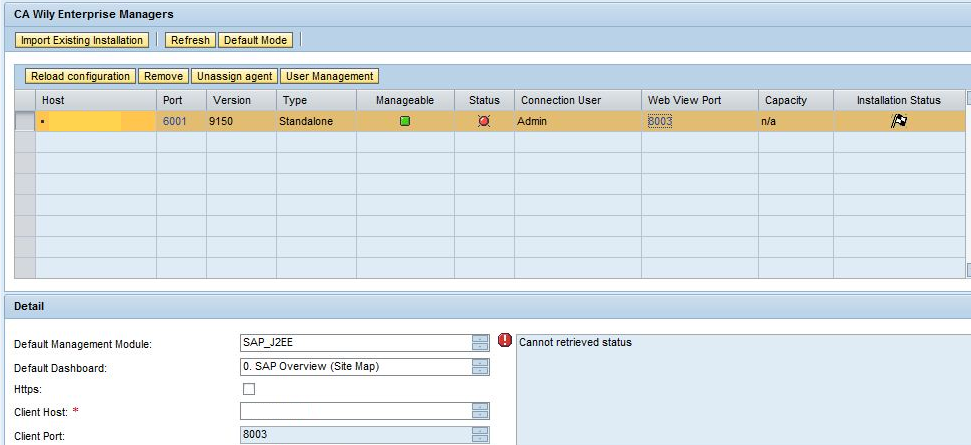Click Capacity column header

coord(796,100)
